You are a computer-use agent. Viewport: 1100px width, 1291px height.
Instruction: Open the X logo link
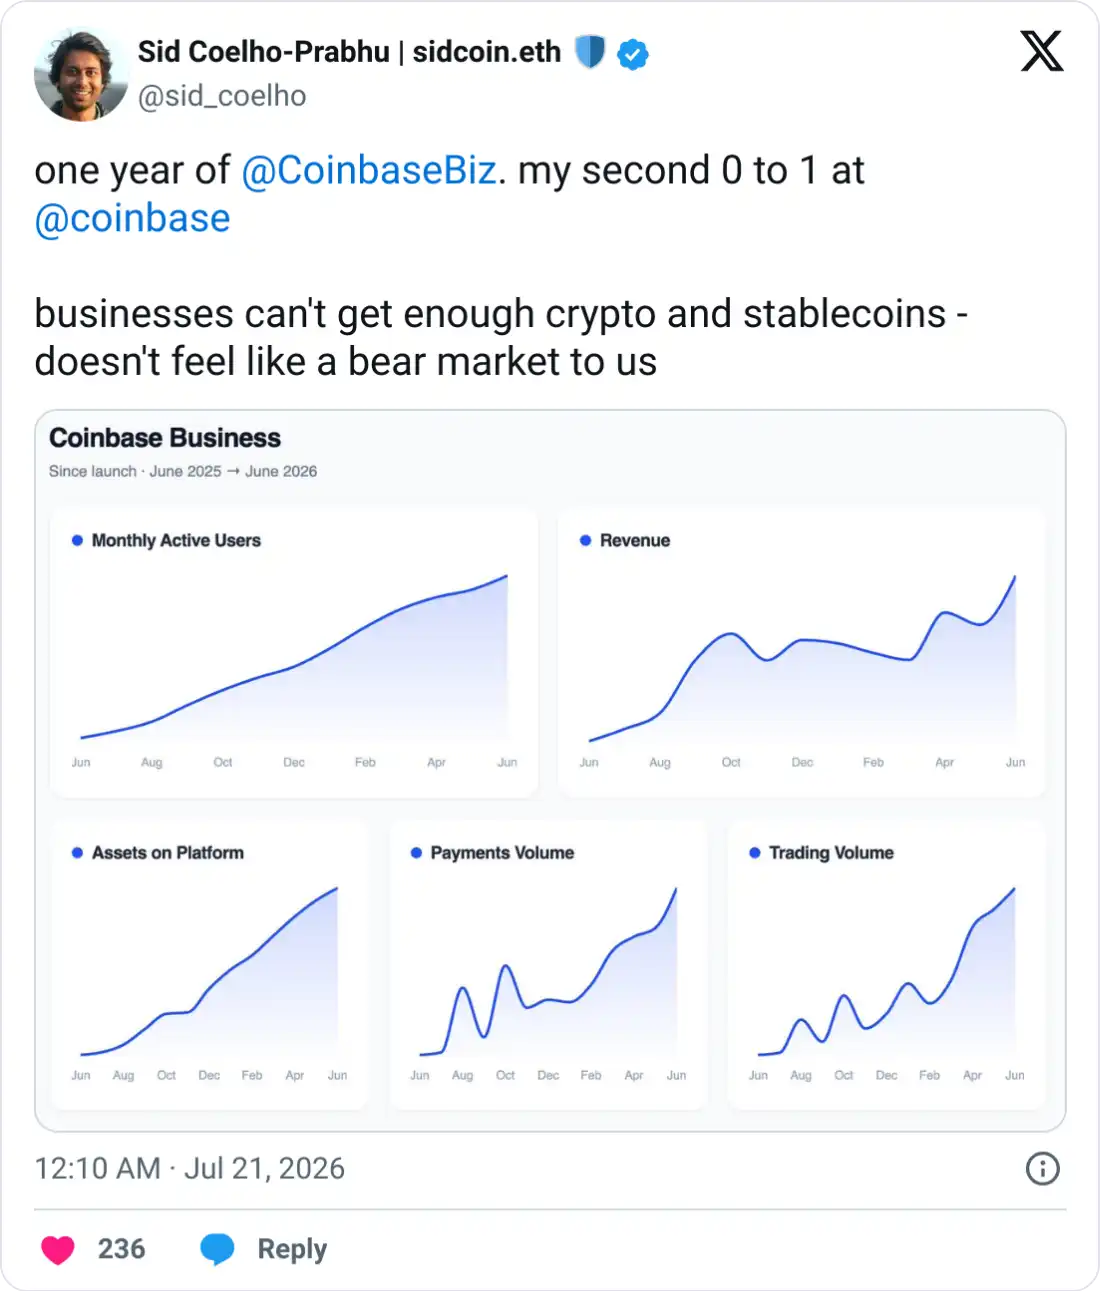click(x=1042, y=51)
